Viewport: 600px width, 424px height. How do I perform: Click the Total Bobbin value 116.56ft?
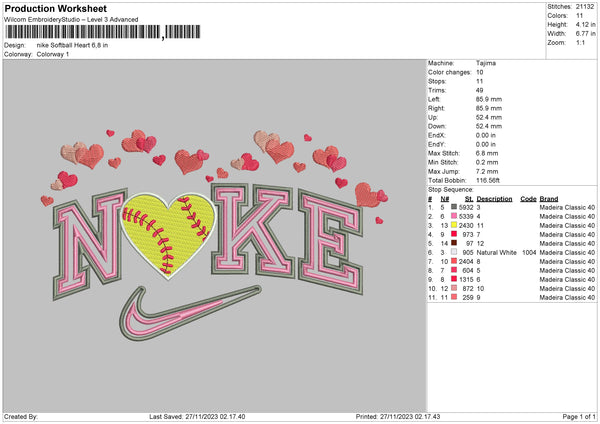point(488,181)
